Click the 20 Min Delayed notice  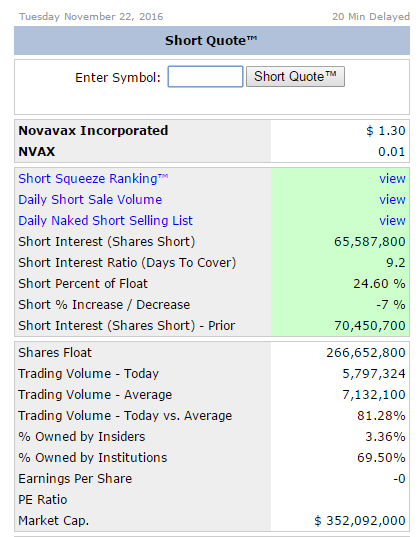(371, 16)
